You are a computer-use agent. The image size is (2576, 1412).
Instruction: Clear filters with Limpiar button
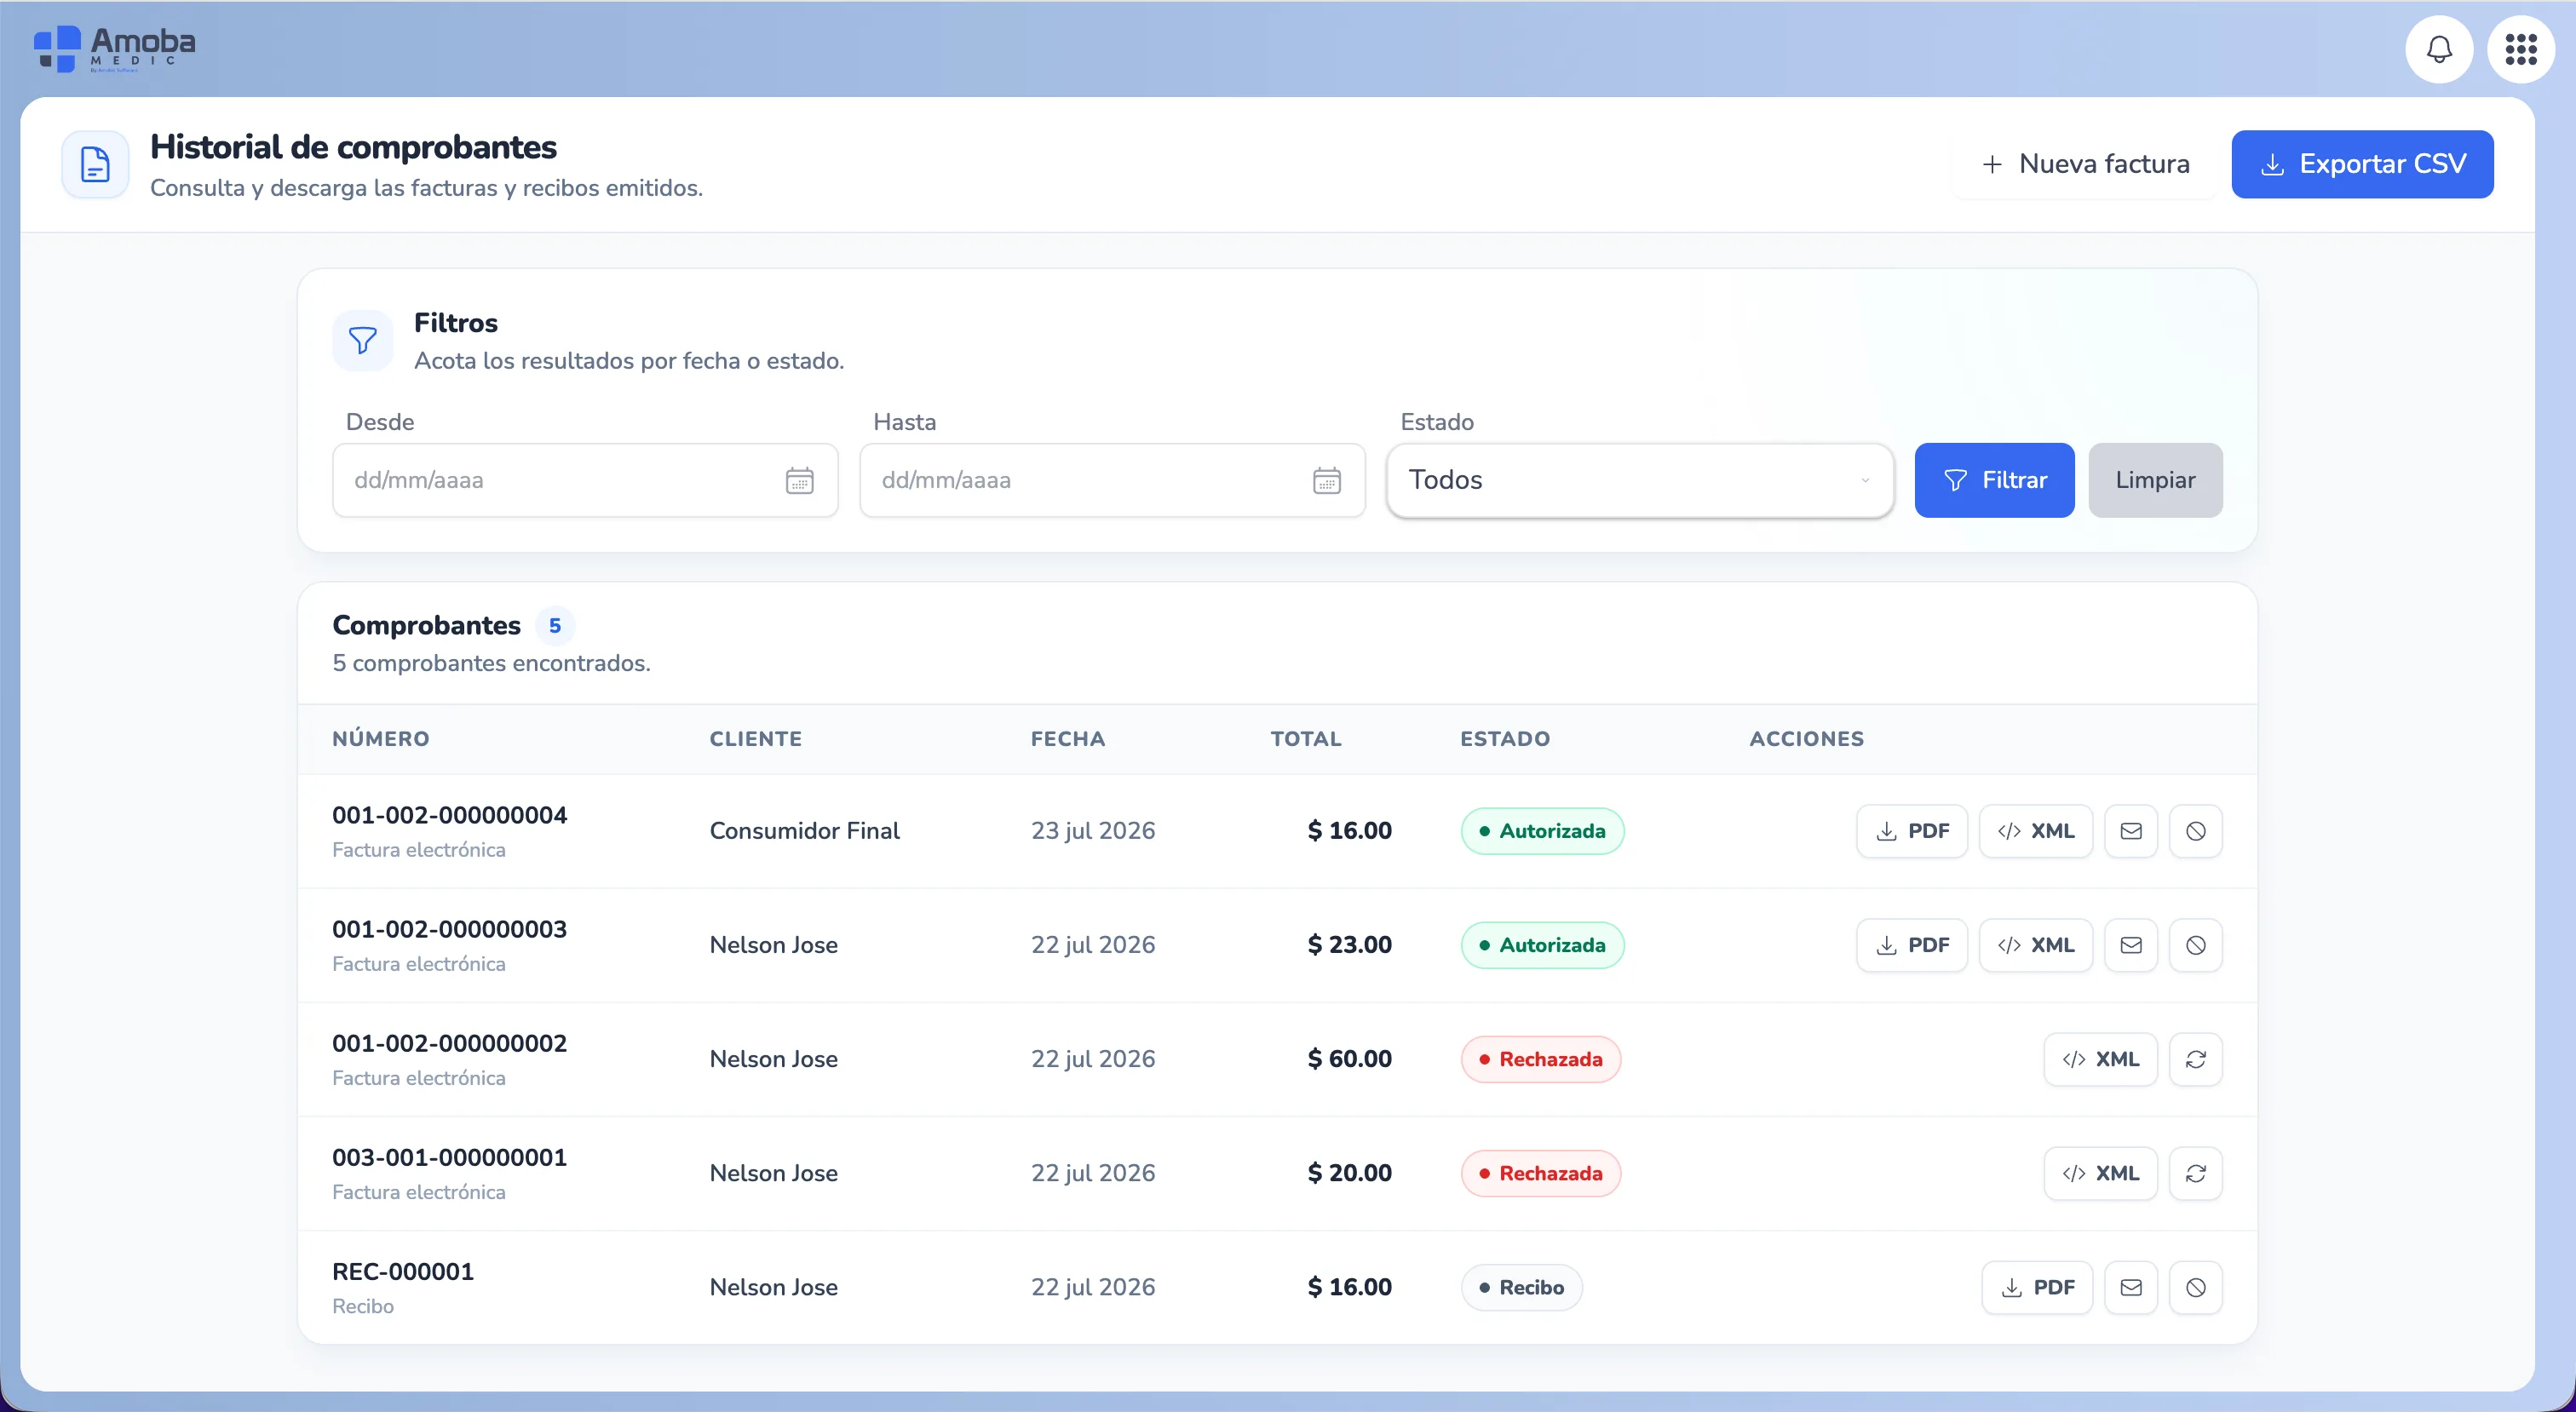tap(2155, 480)
